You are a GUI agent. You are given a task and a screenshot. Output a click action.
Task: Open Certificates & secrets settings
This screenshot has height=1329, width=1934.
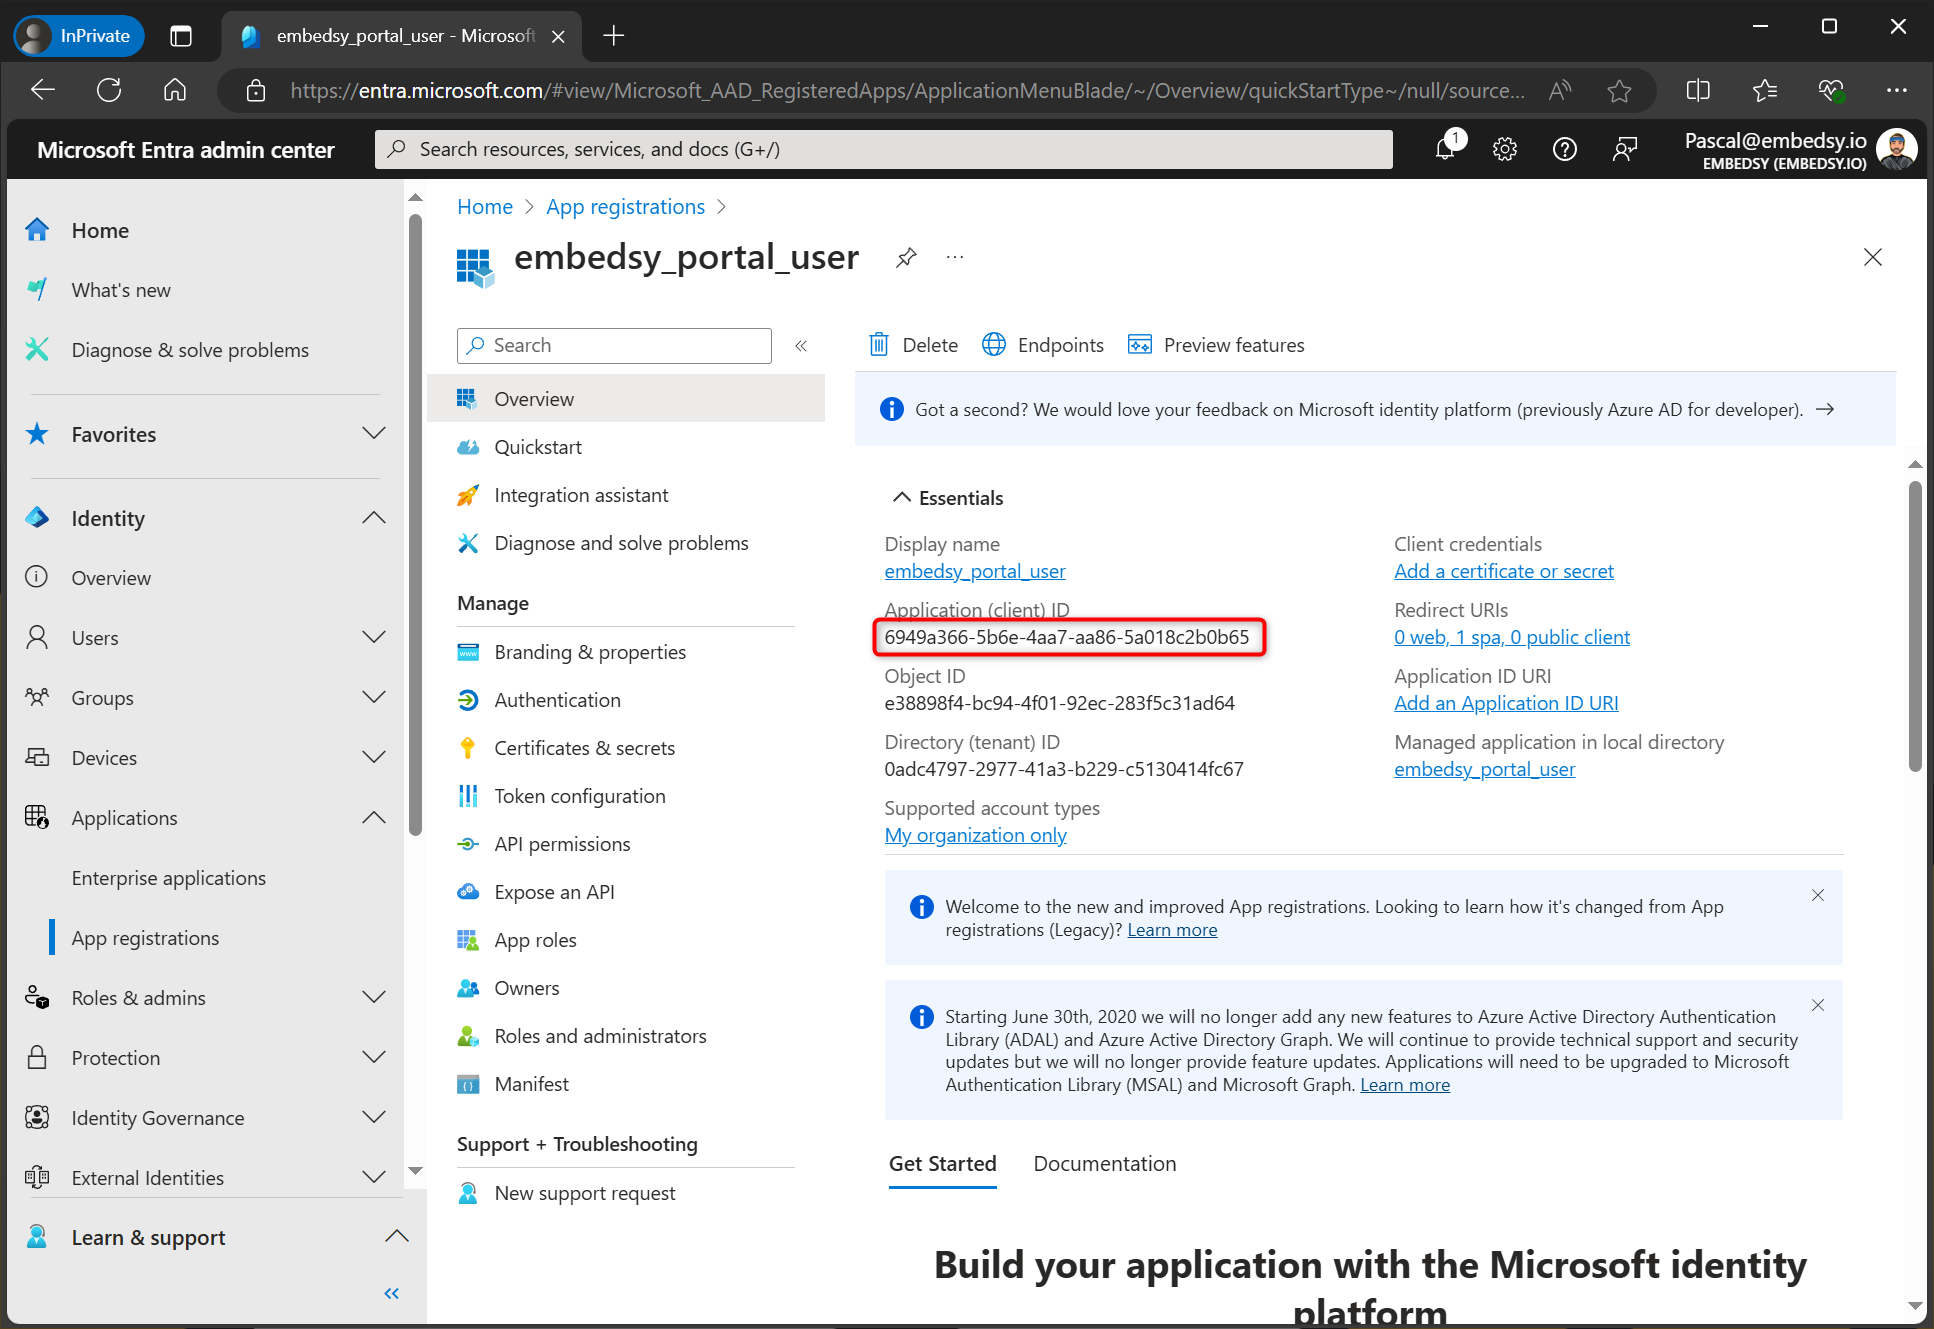(584, 747)
